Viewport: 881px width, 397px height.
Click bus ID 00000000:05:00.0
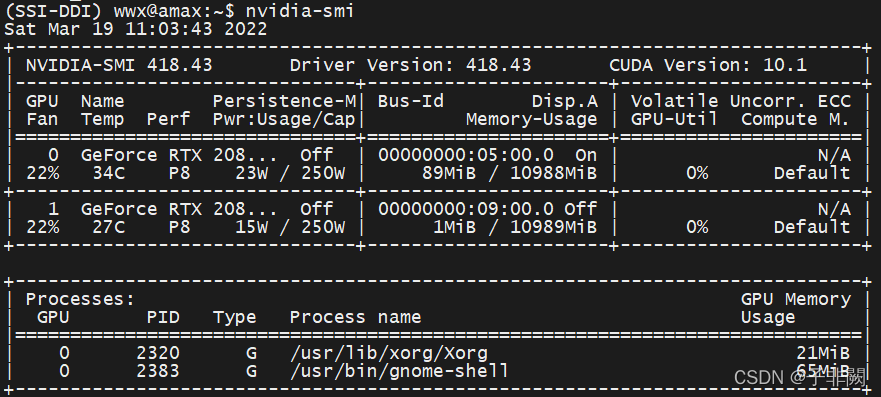(x=466, y=155)
